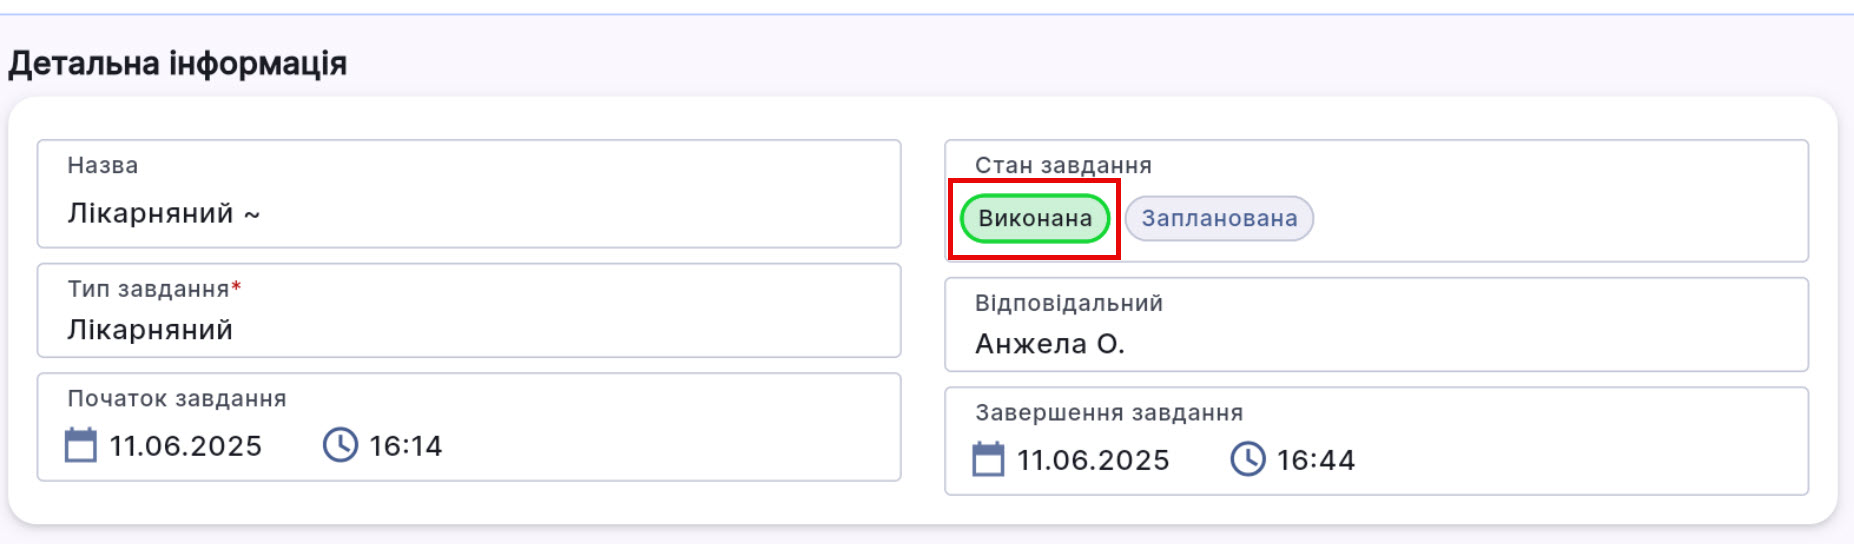Viewport: 1854px width, 544px height.
Task: Click the Стан завдання label
Action: pyautogui.click(x=1063, y=166)
